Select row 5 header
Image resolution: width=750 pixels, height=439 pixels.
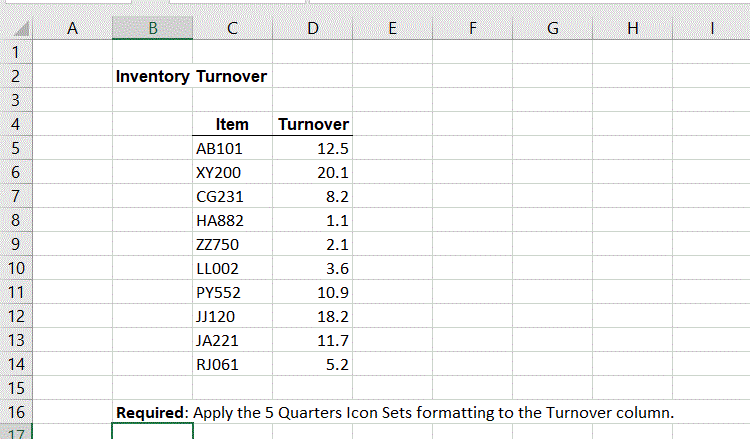pos(16,148)
